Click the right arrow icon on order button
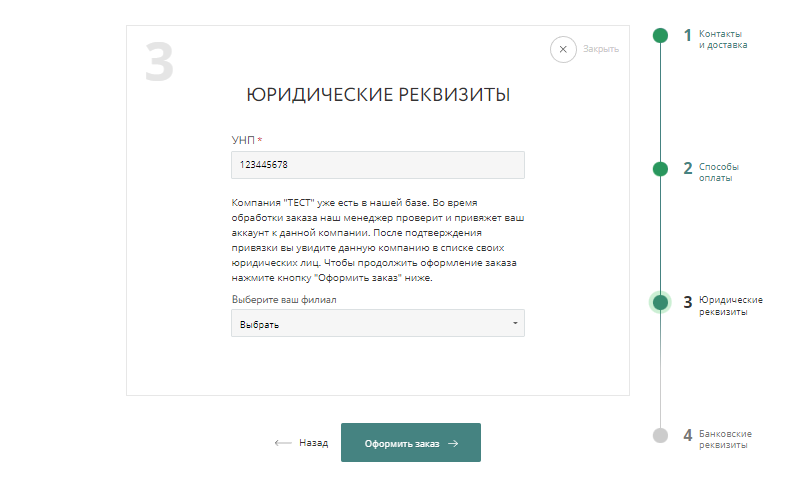Screen dimensions: 794x490 tap(453, 443)
